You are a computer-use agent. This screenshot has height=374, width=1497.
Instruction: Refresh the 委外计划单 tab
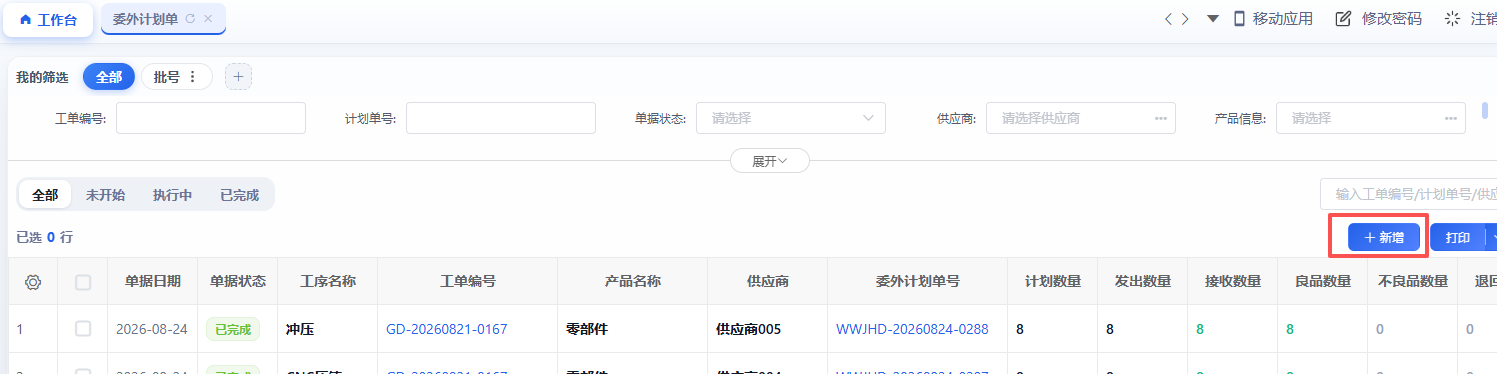pyautogui.click(x=190, y=19)
